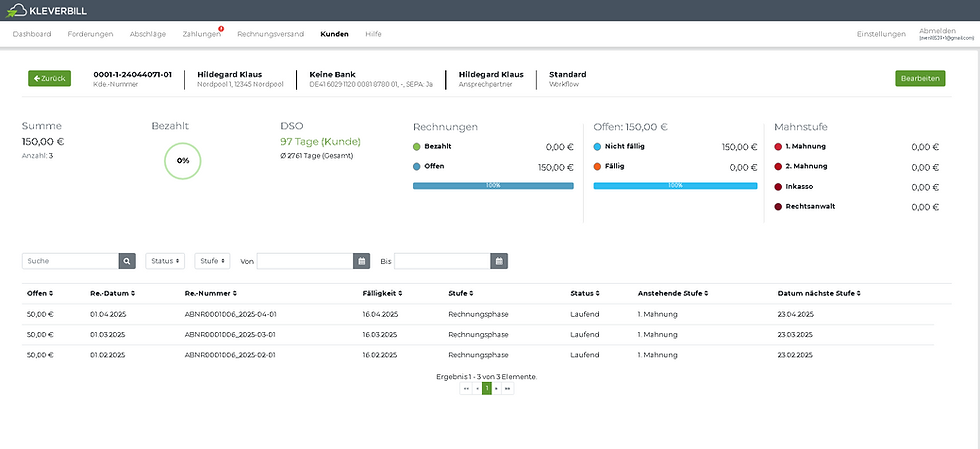This screenshot has width=980, height=449.
Task: Open the Zahlungen menu item
Action: pos(201,34)
